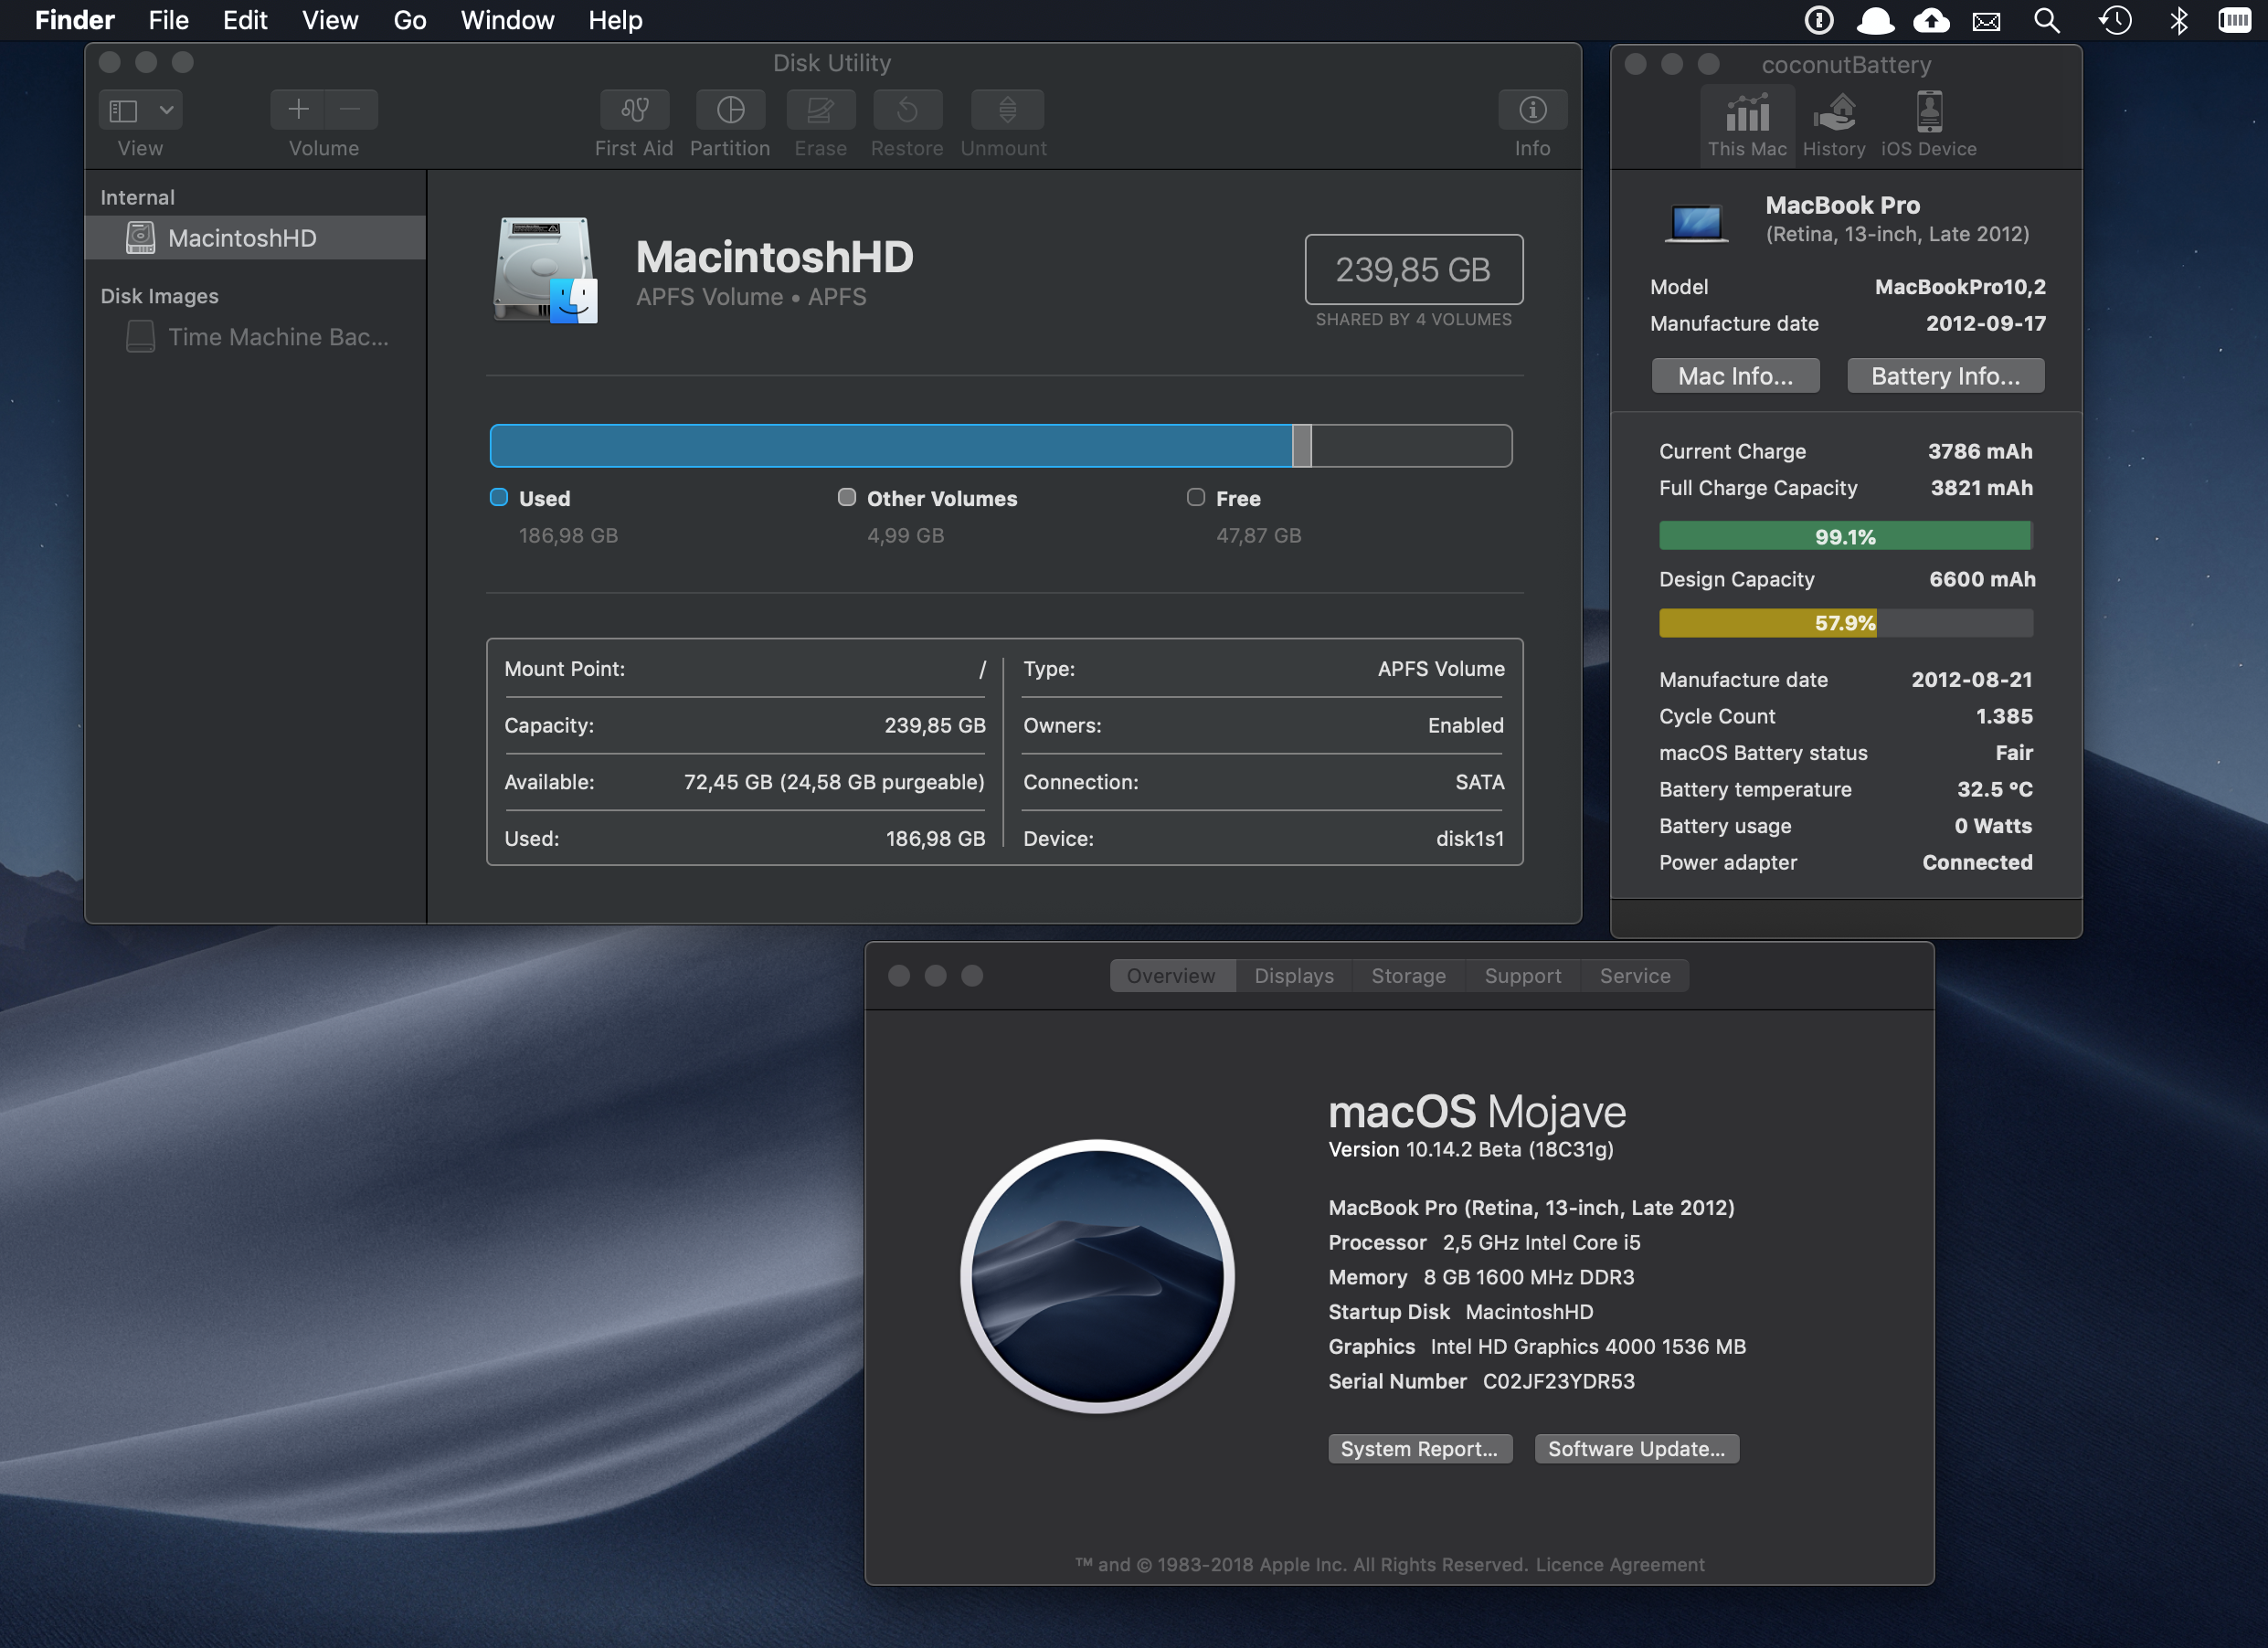Click Software Update... button
The height and width of the screenshot is (1648, 2268).
[1636, 1448]
